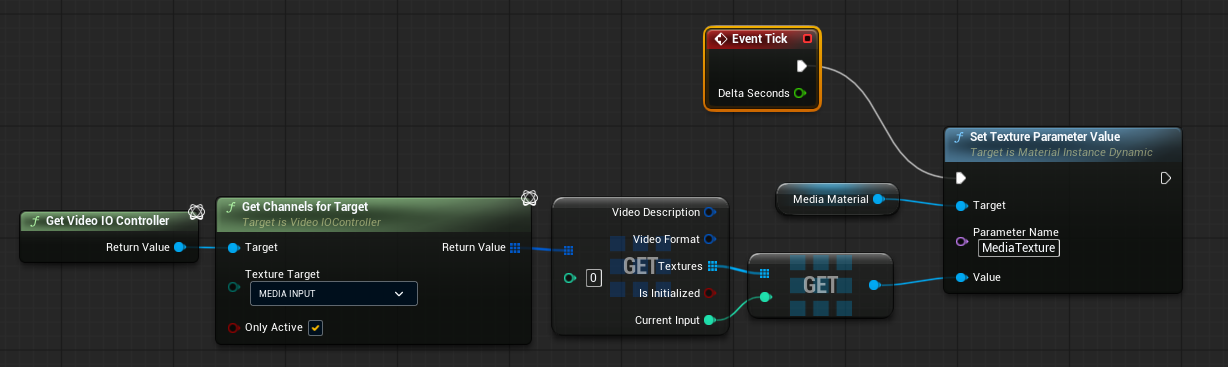Click the Texture Target input pin

click(234, 287)
